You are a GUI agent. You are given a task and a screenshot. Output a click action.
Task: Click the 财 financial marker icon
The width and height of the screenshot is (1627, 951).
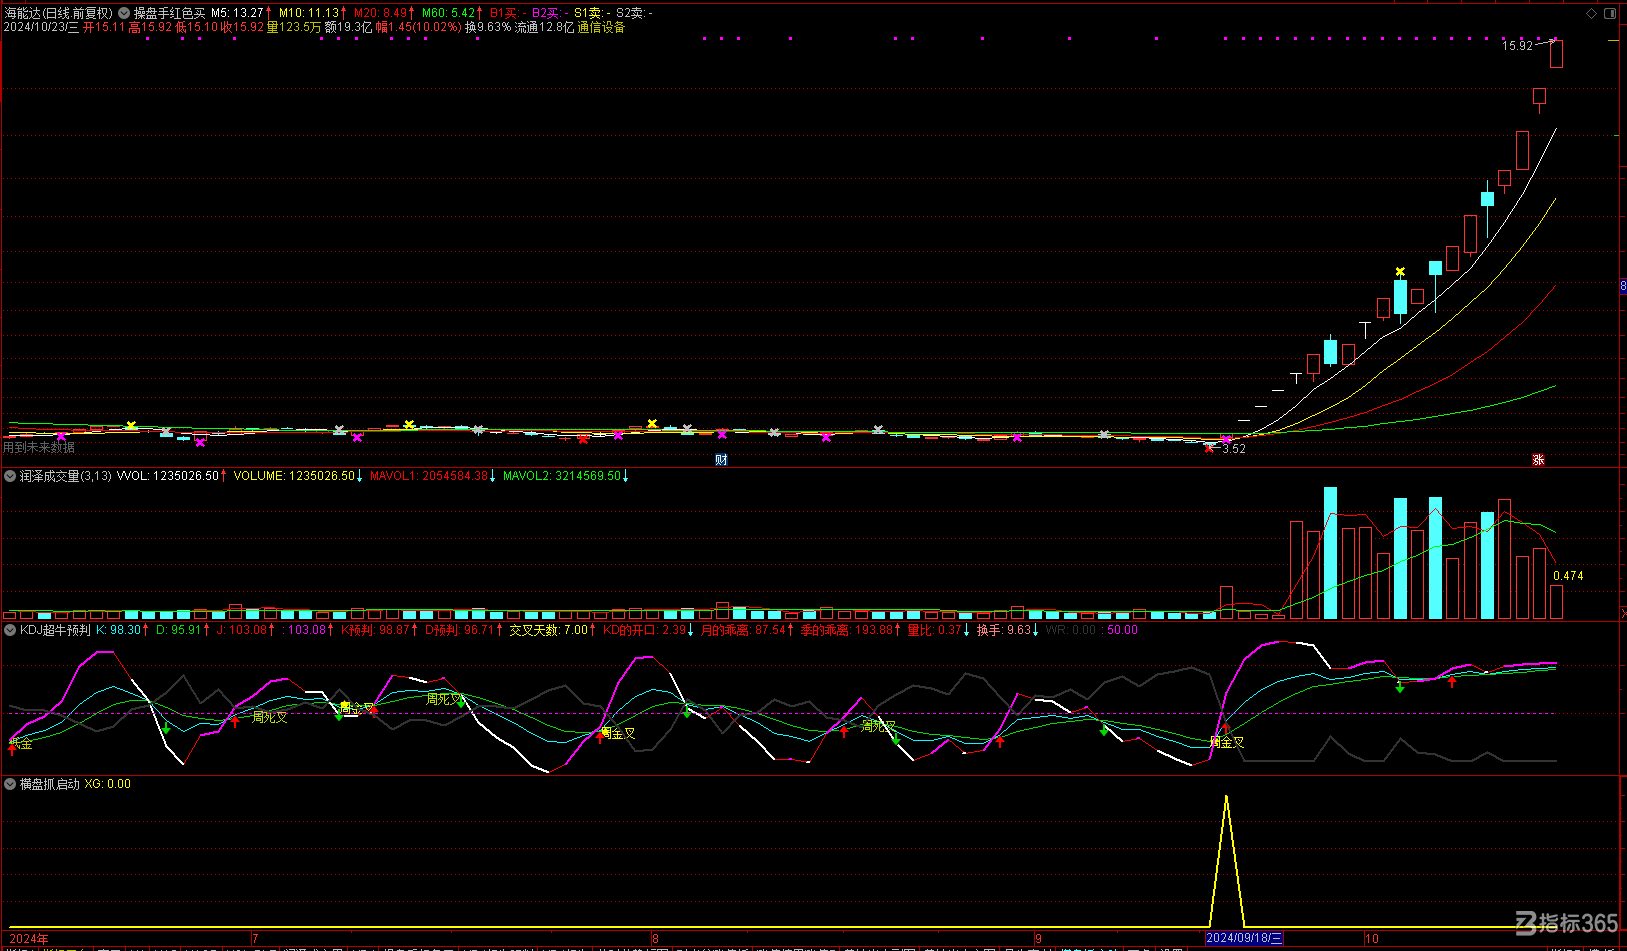pos(721,460)
